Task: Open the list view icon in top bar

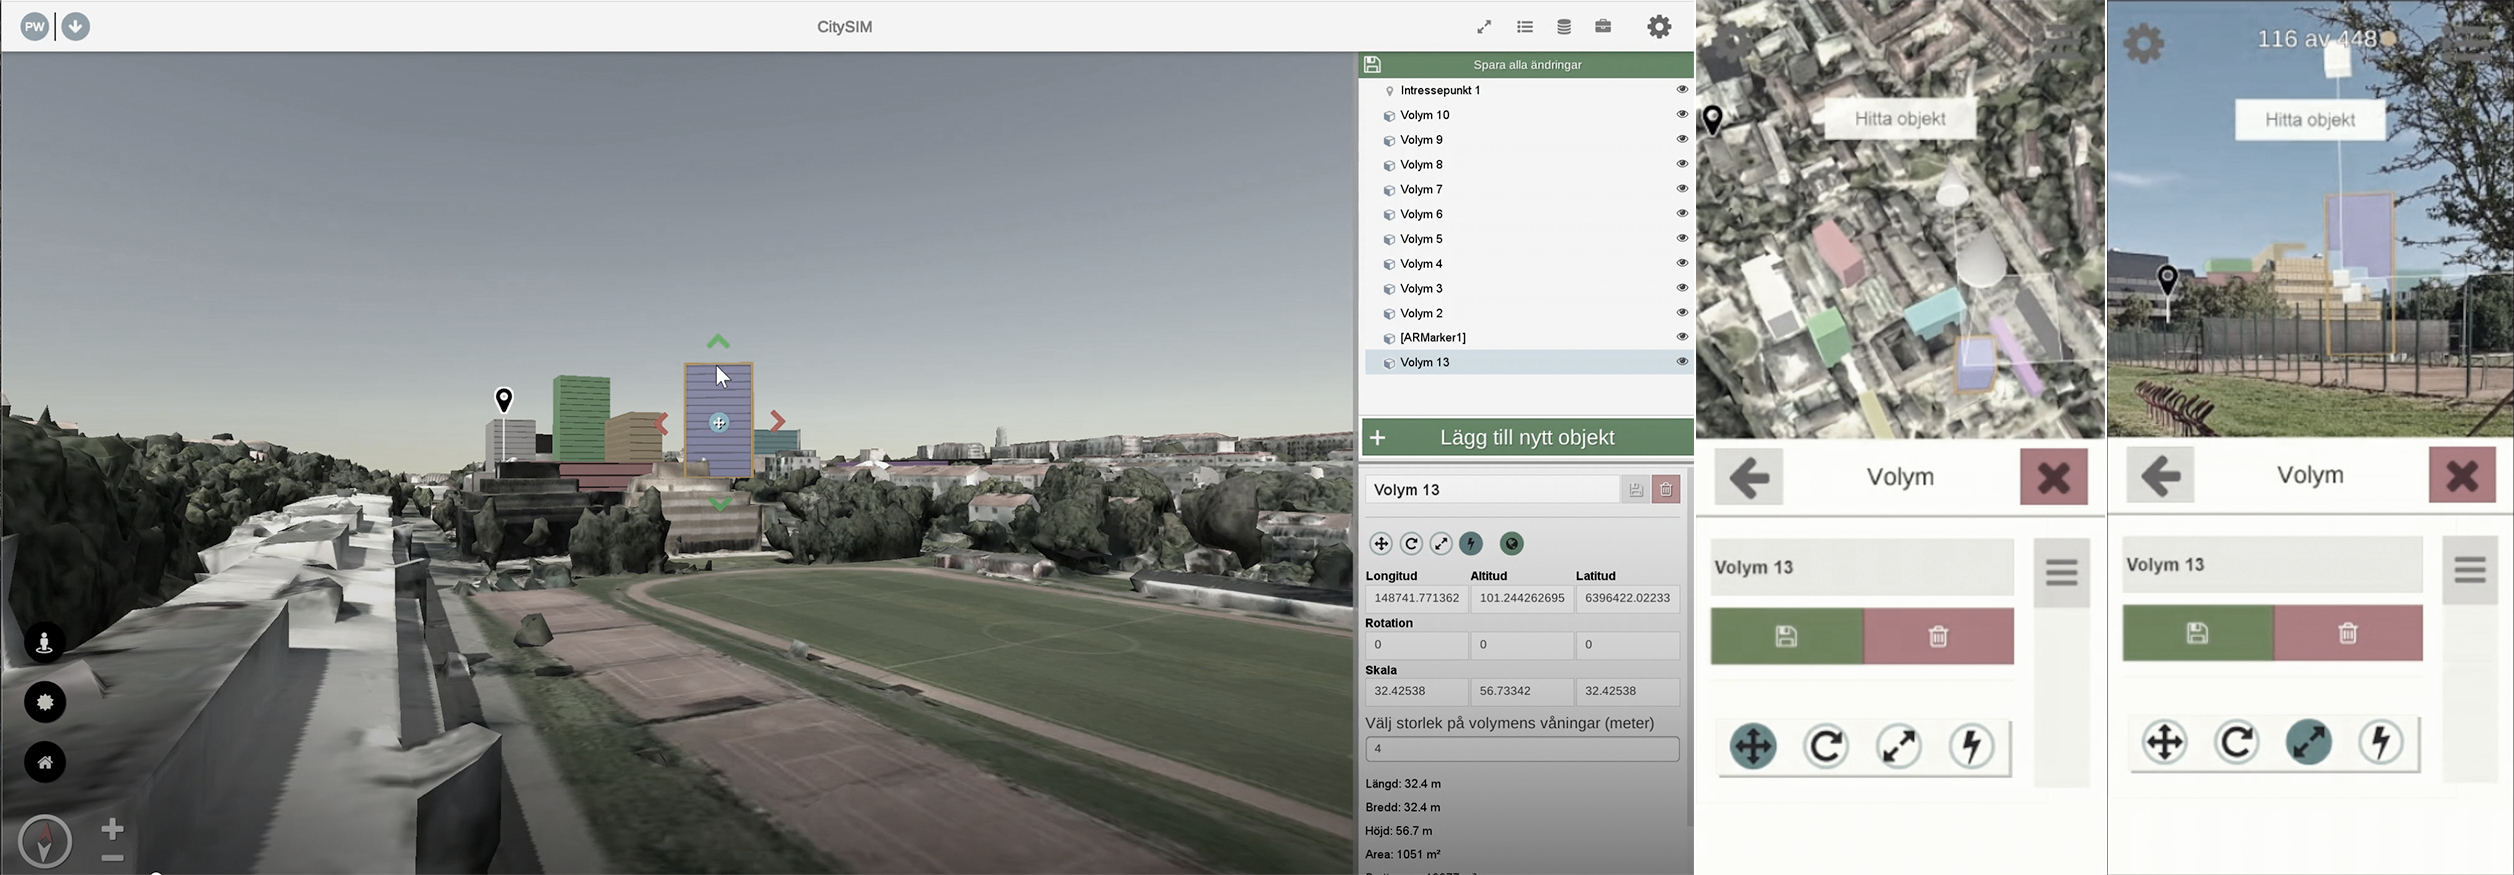Action: coord(1525,27)
